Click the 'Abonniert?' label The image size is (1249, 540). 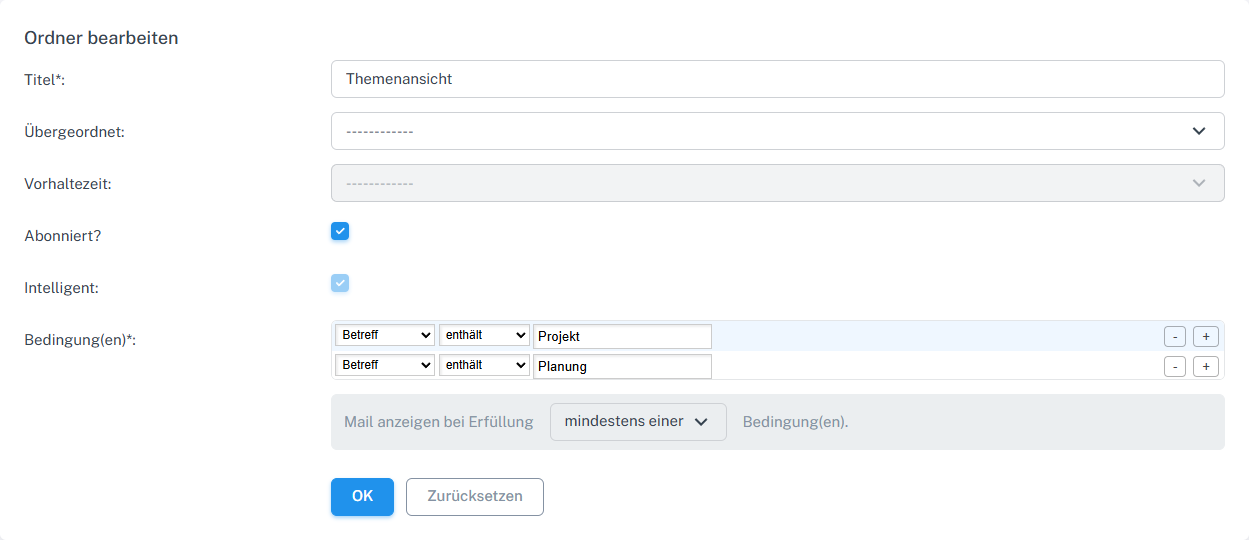coord(63,236)
